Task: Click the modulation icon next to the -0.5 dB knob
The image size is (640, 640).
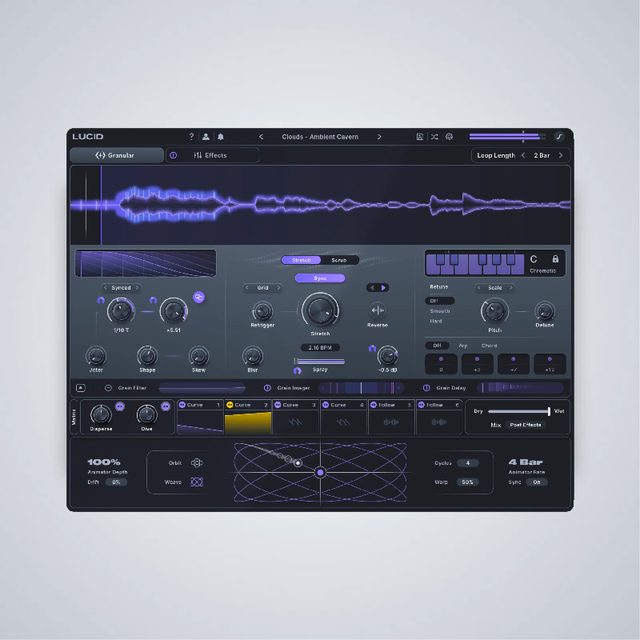Action: click(372, 348)
